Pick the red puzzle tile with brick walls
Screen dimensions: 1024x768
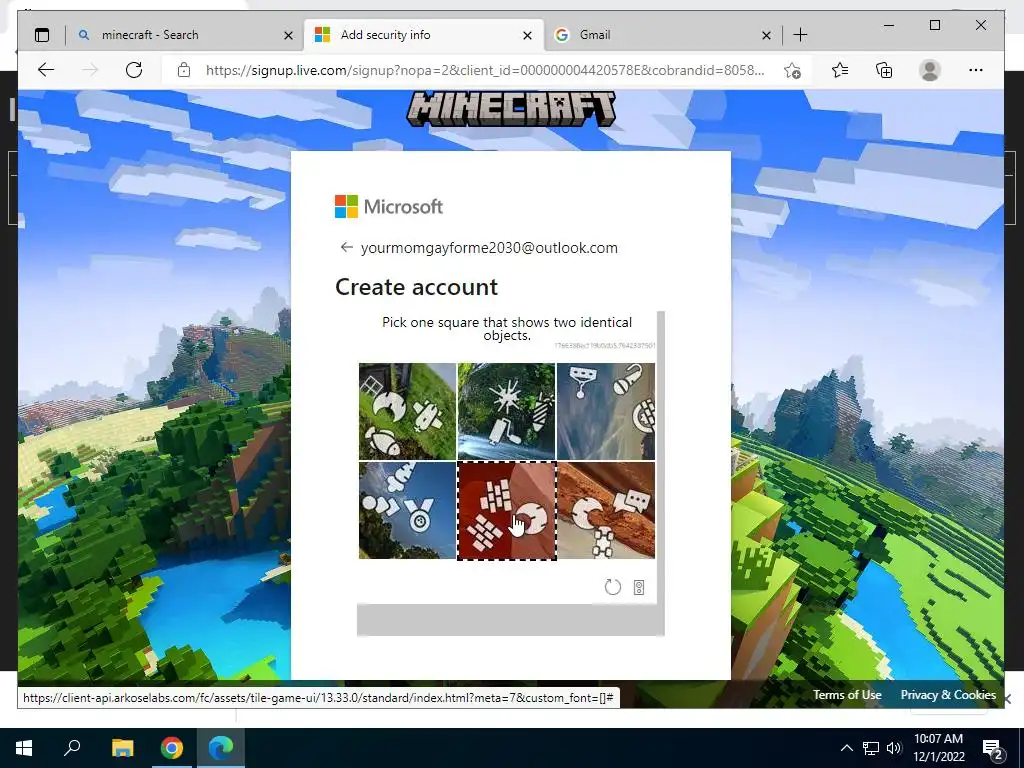pyautogui.click(x=506, y=510)
